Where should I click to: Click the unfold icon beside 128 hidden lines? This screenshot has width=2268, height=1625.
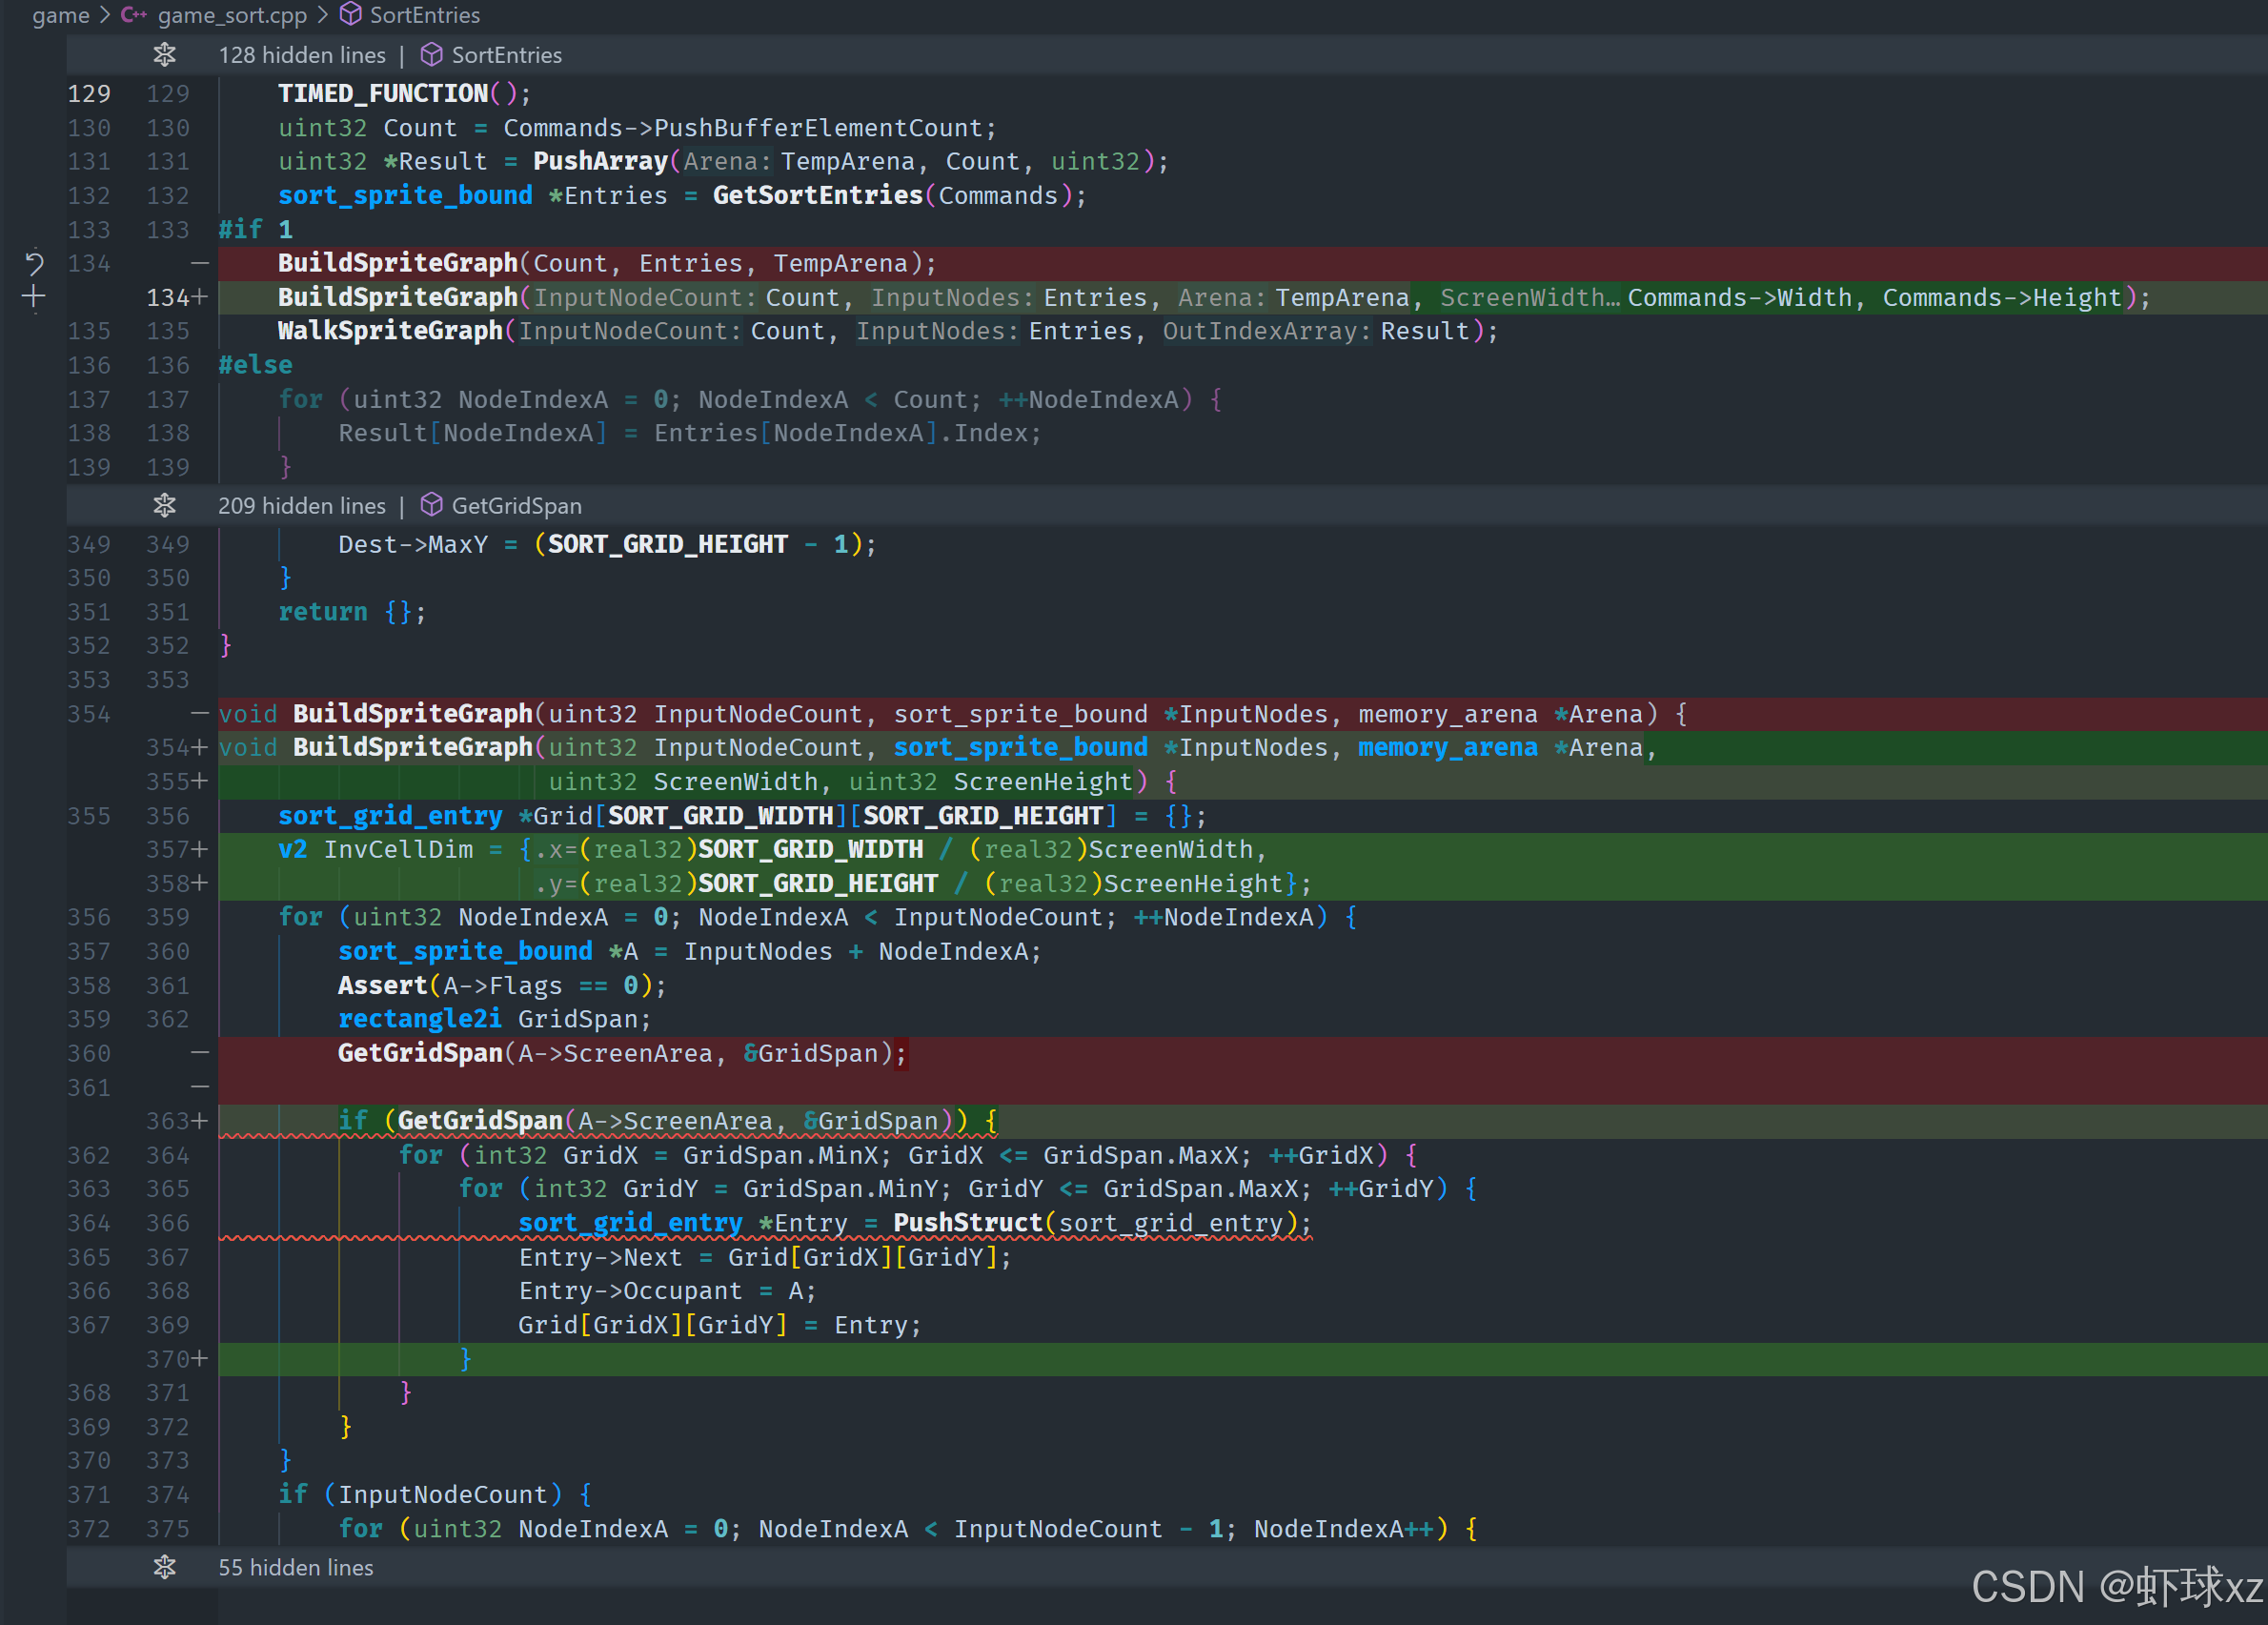tap(165, 55)
